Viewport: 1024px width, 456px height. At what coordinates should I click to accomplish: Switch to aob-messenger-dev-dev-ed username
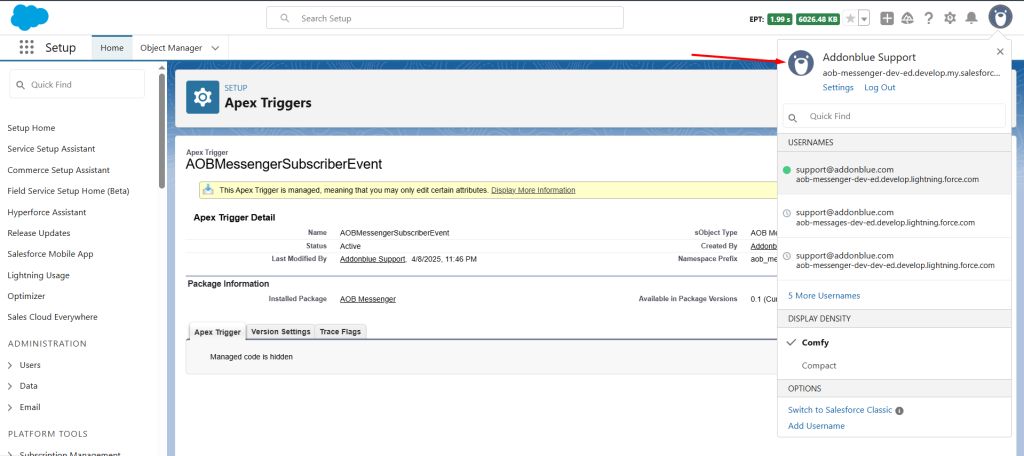click(x=895, y=260)
